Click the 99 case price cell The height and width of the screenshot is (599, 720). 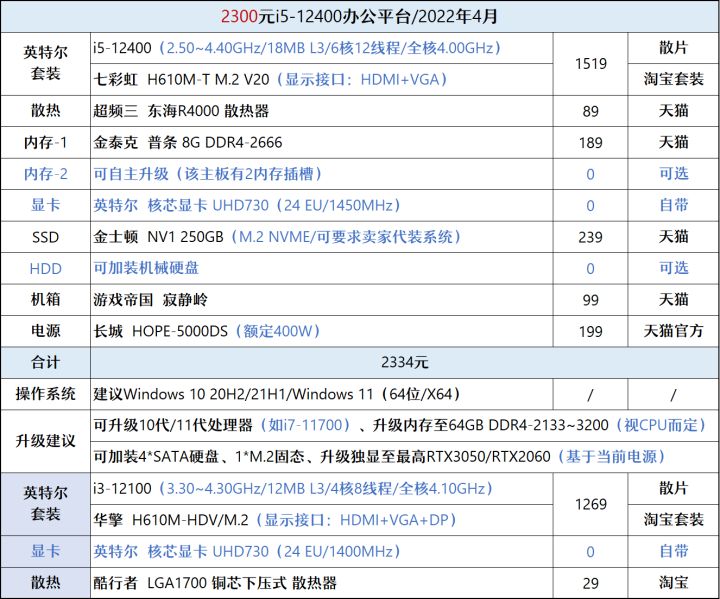pyautogui.click(x=591, y=300)
